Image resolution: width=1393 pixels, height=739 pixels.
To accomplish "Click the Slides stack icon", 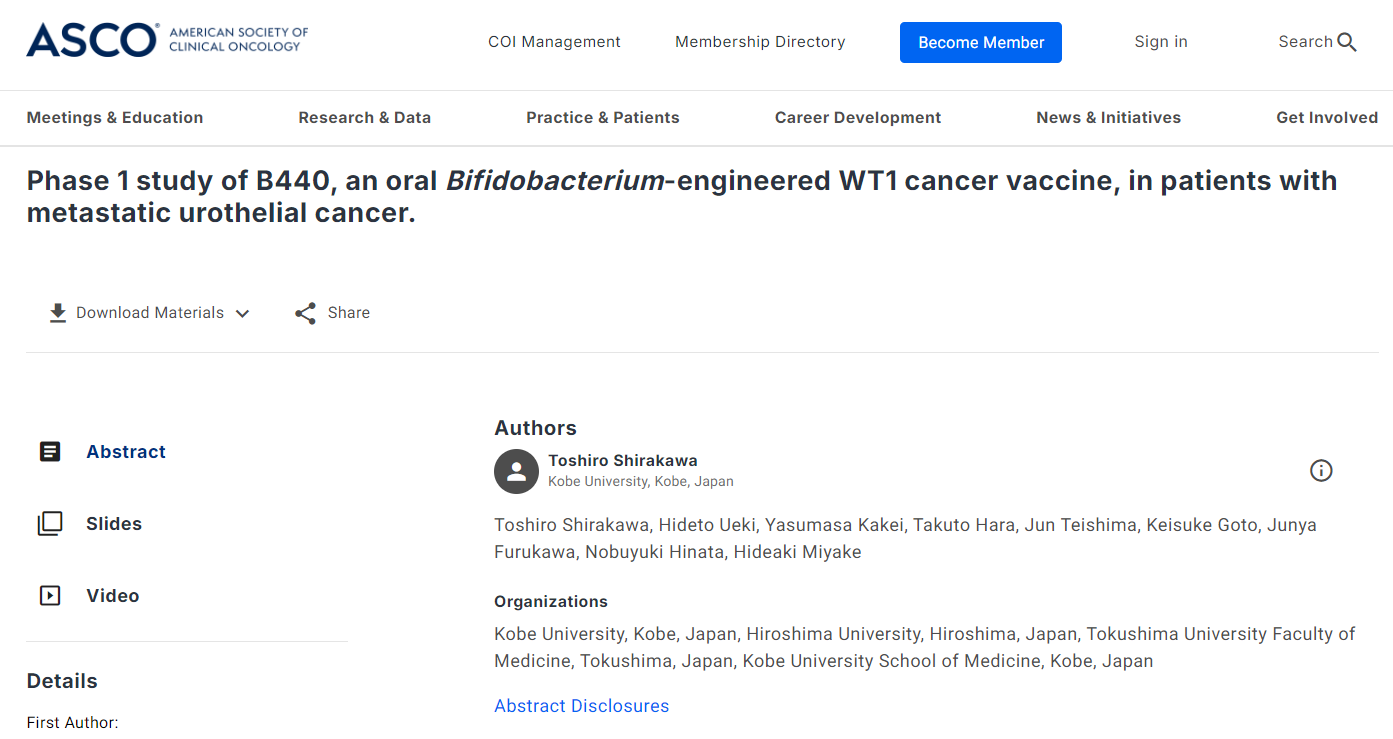I will click(x=50, y=524).
